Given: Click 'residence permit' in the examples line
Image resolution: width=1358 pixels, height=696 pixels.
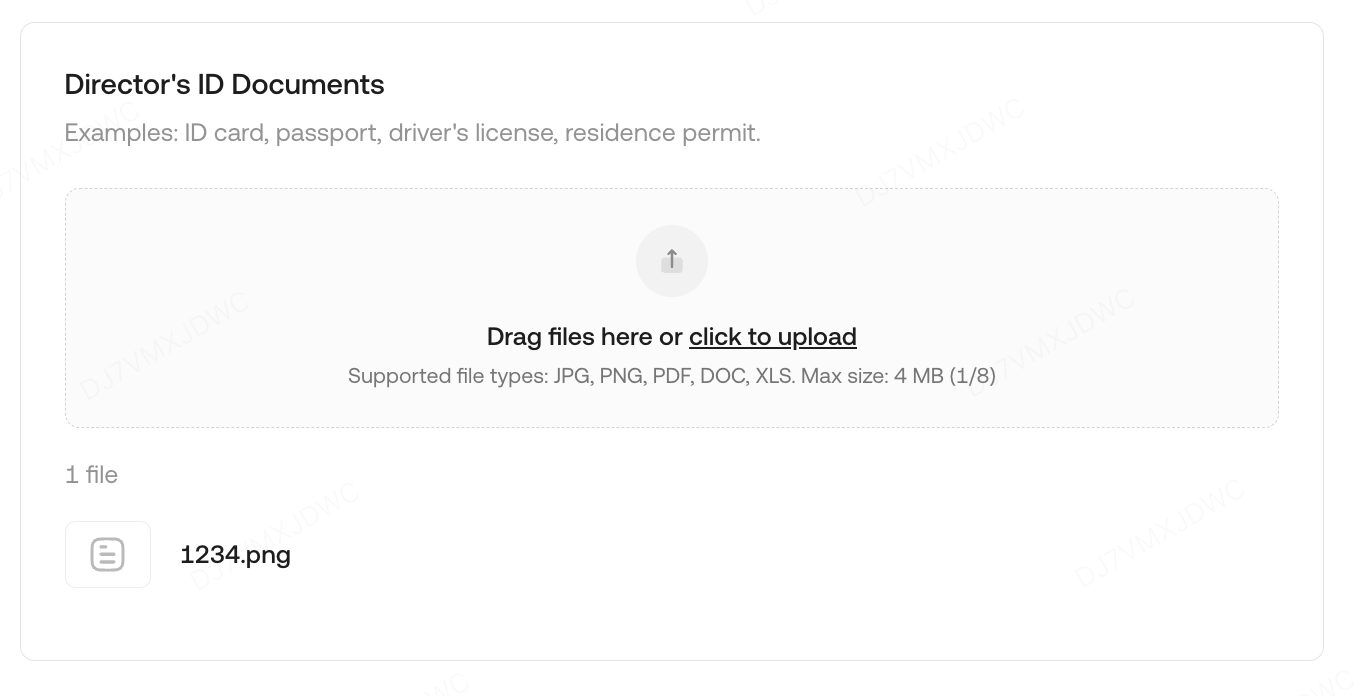Looking at the screenshot, I should pos(660,133).
